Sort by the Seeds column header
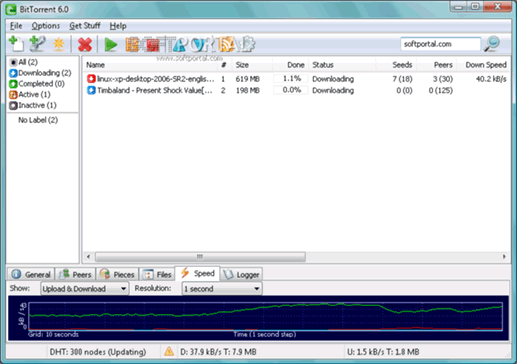This screenshot has width=517, height=364. (396, 65)
